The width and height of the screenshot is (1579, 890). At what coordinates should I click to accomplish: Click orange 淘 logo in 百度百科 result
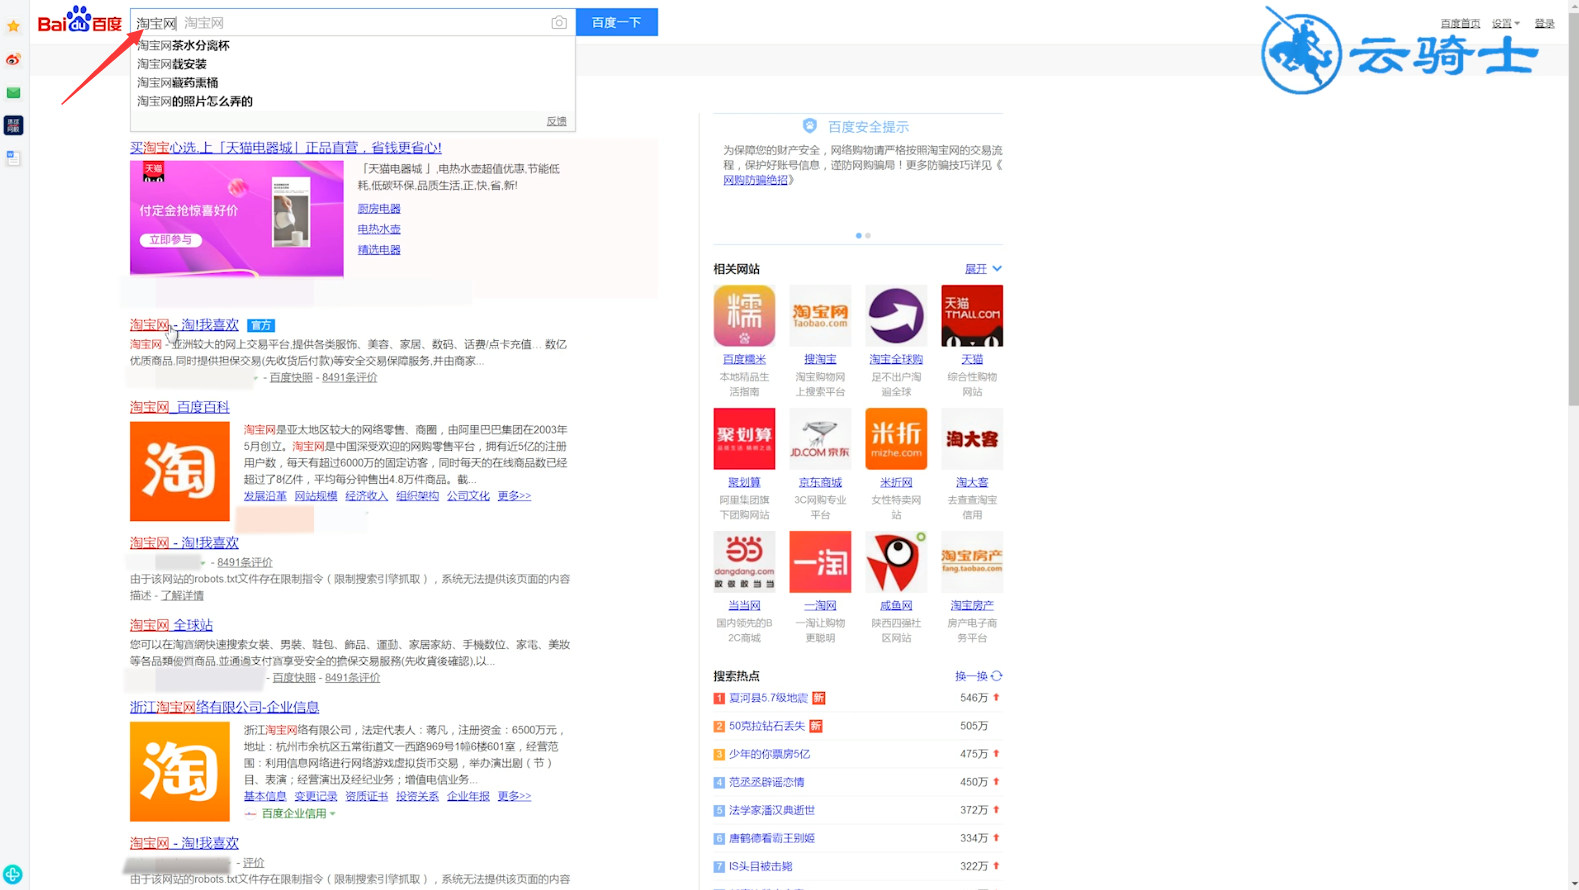coord(180,471)
